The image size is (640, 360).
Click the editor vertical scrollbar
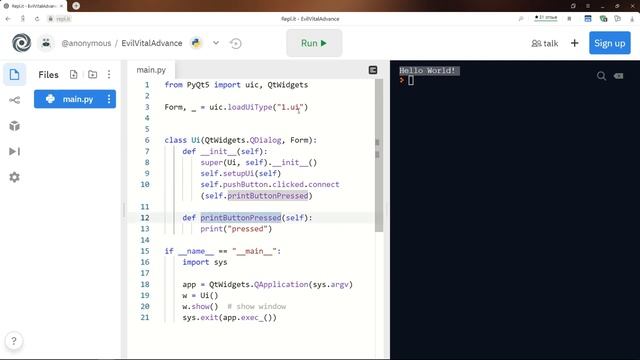pyautogui.click(x=379, y=155)
